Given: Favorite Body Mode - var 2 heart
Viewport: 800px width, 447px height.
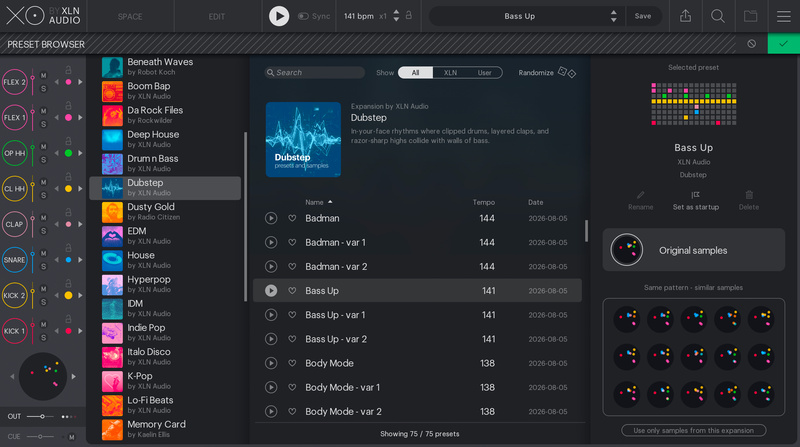Looking at the screenshot, I should pyautogui.click(x=292, y=412).
